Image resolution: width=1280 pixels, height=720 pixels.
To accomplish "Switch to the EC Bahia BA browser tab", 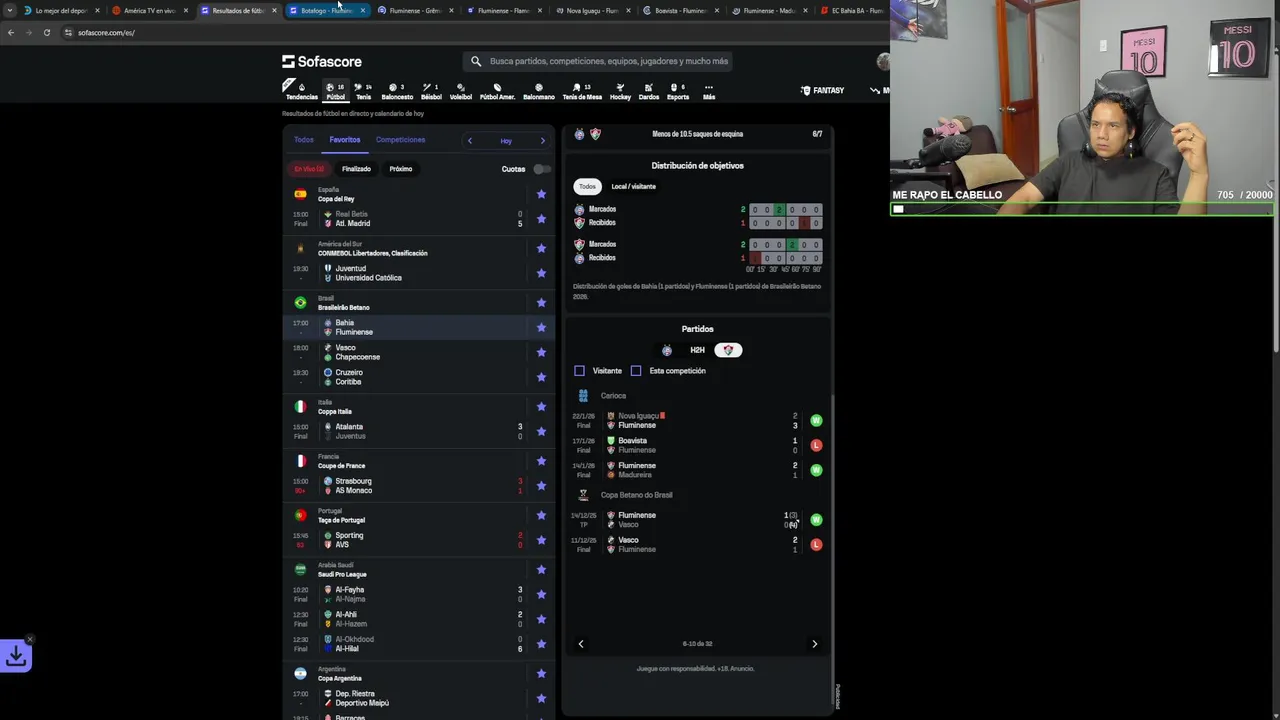I will pos(850,10).
